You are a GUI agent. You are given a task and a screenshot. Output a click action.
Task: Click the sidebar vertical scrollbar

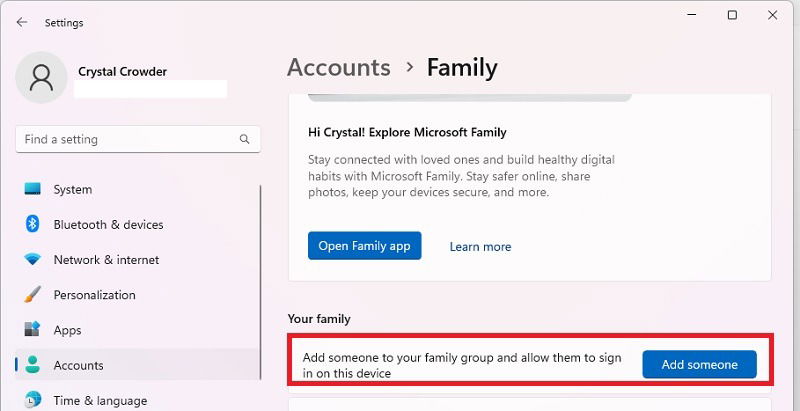click(x=261, y=282)
